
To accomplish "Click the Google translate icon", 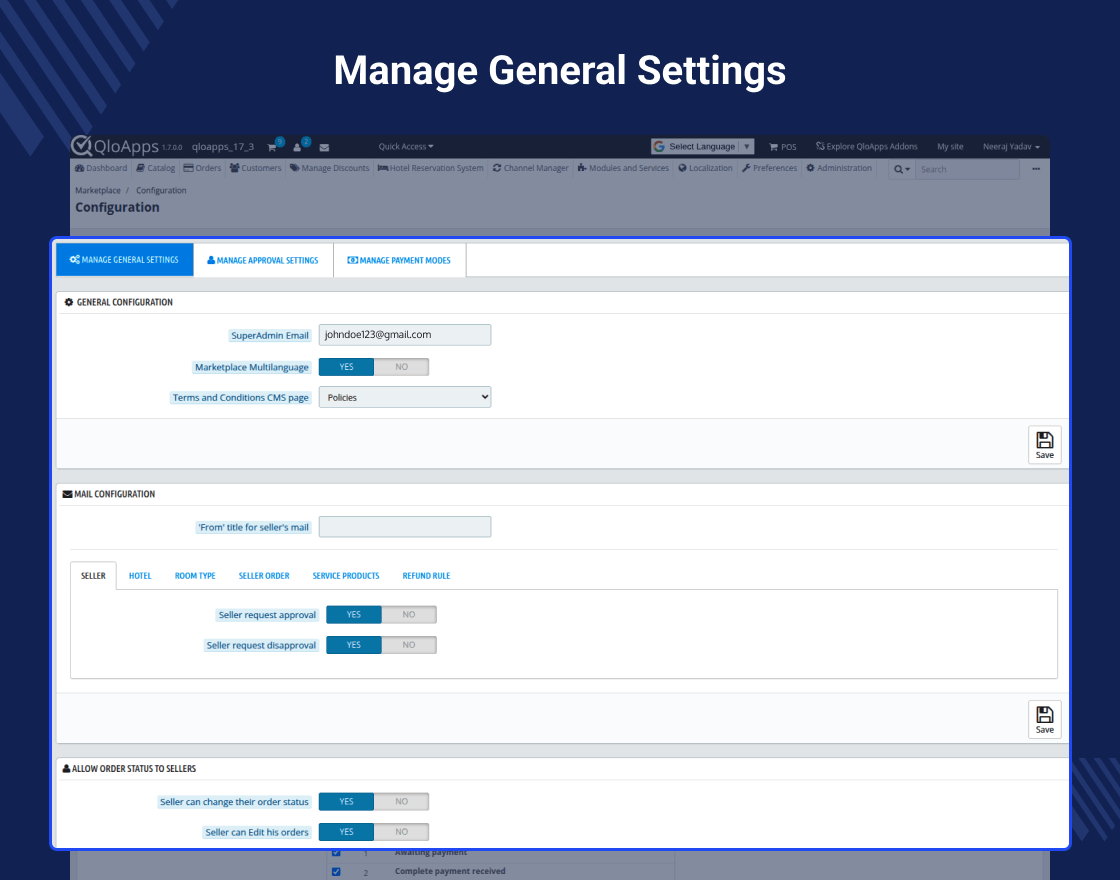I will (x=659, y=146).
